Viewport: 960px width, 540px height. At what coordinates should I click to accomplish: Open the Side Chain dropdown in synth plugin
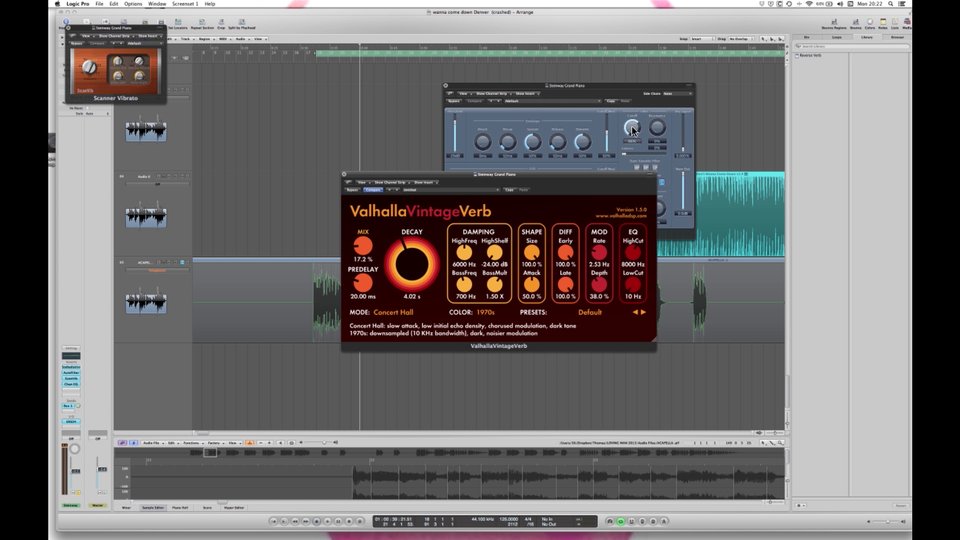677,94
